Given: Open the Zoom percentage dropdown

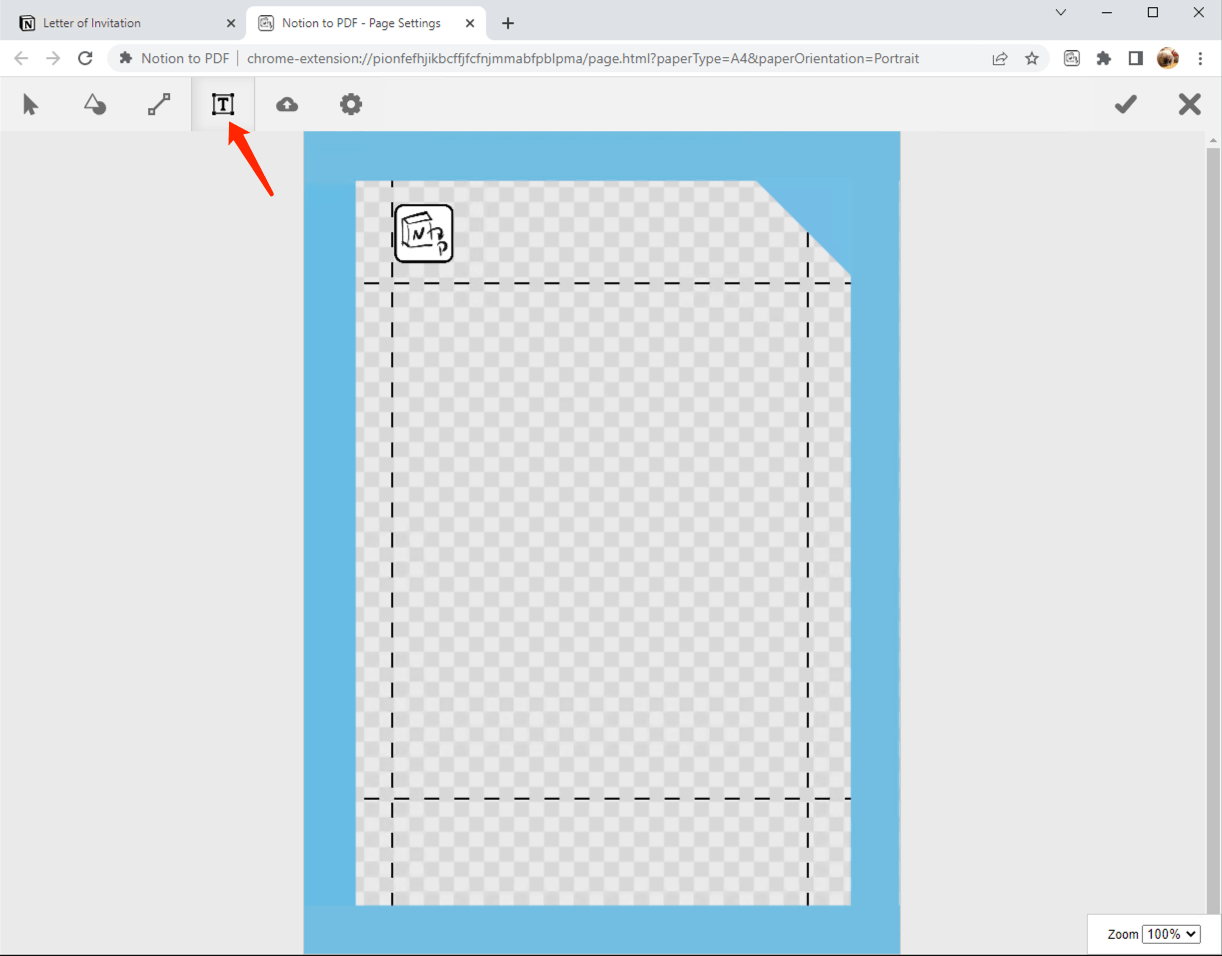Looking at the screenshot, I should (1171, 934).
